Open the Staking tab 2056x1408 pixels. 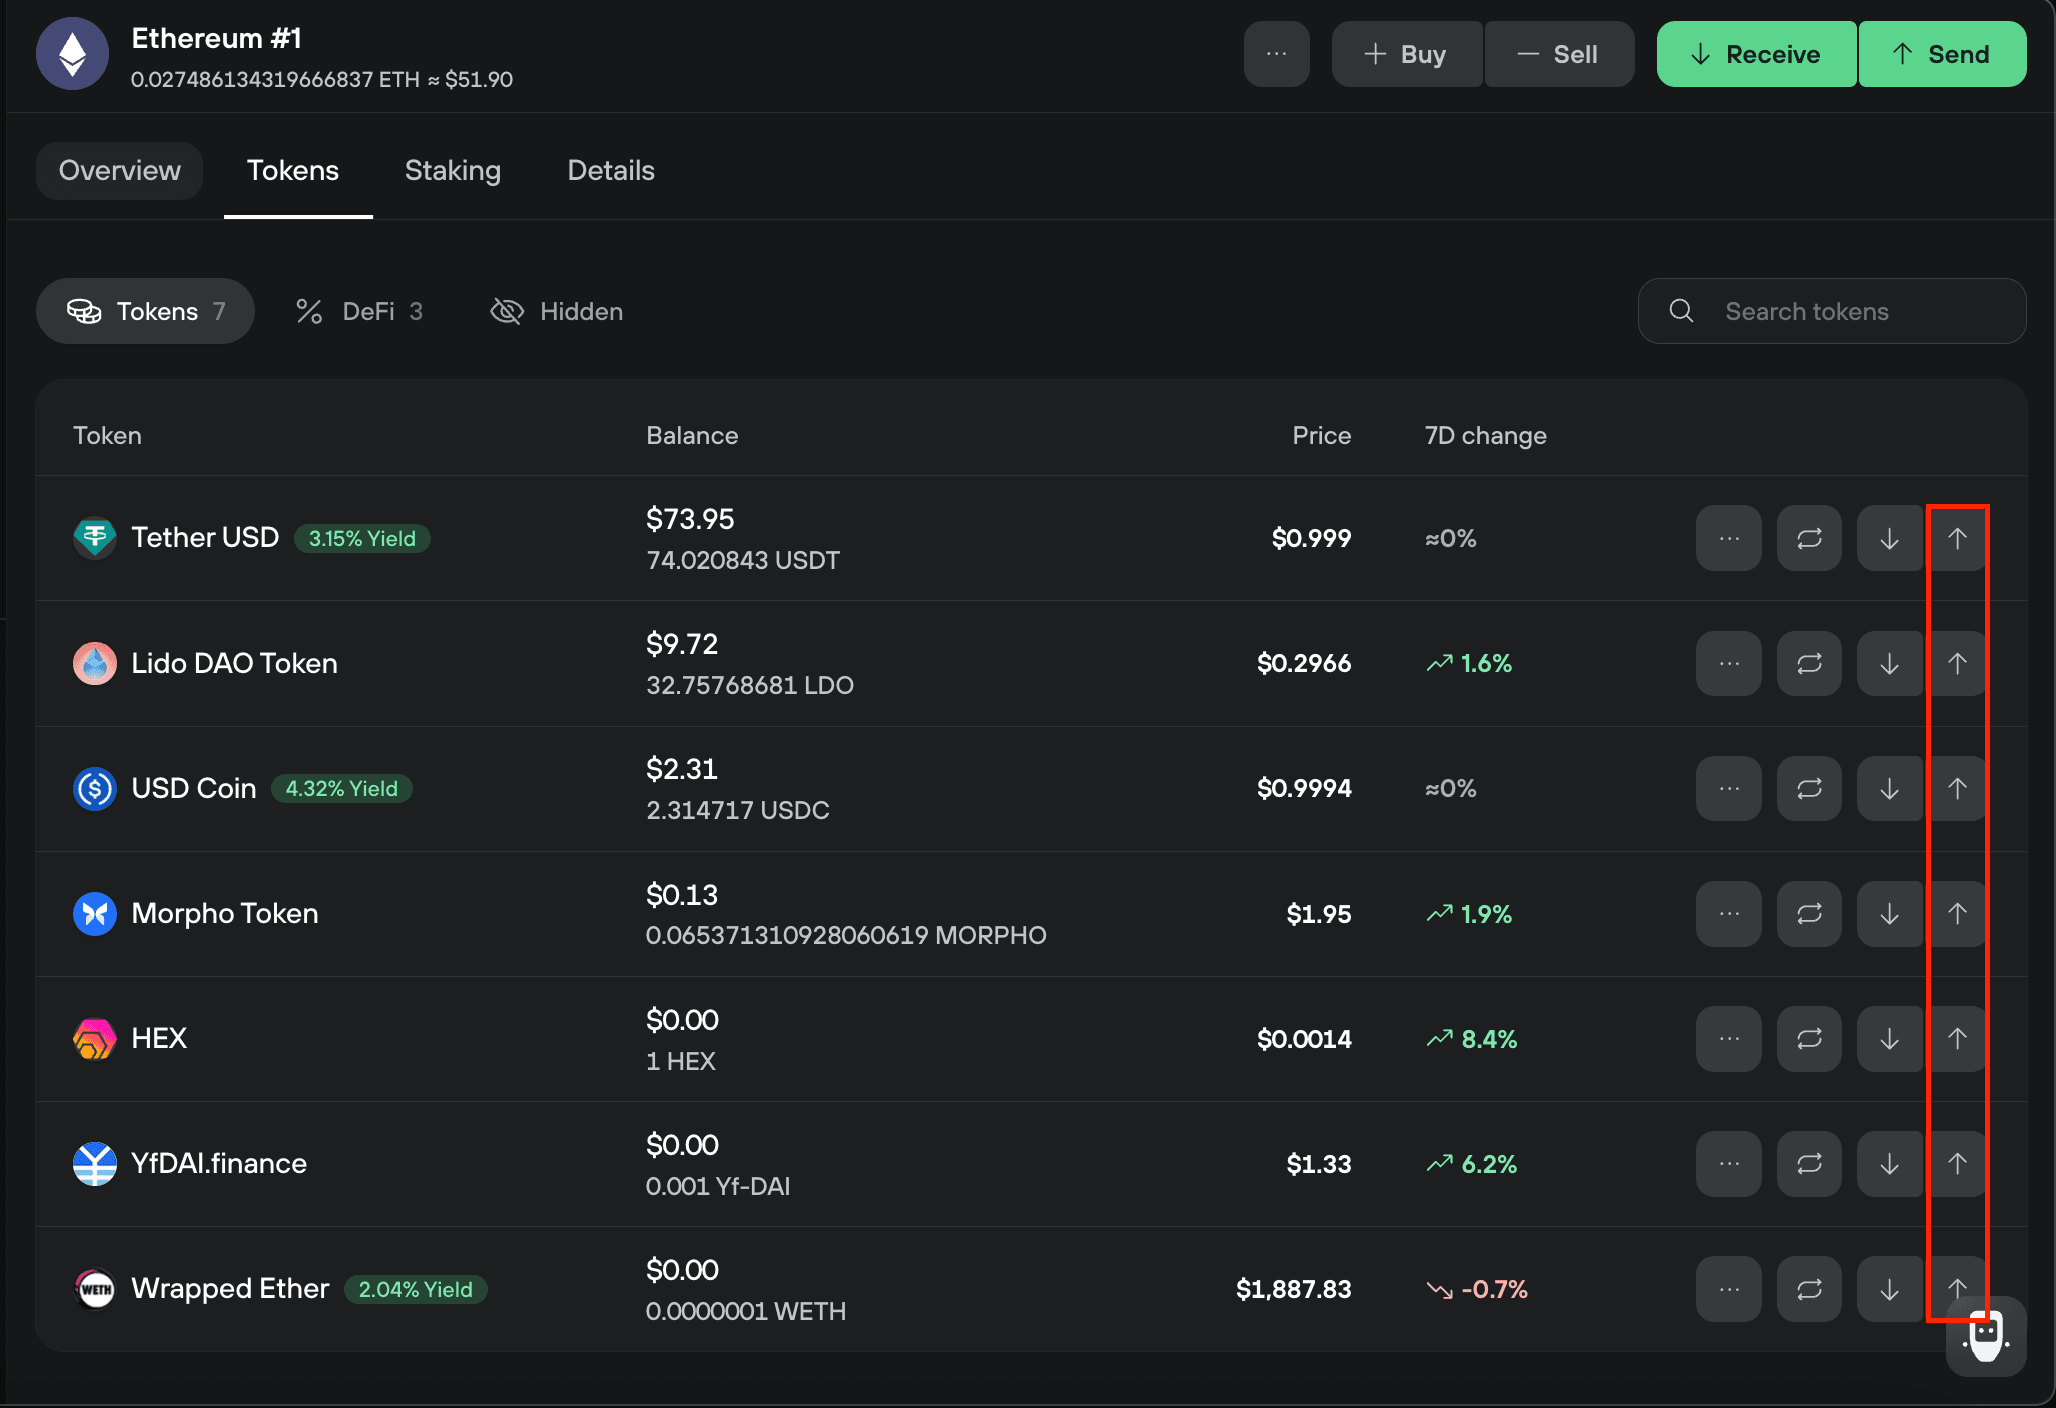453,170
